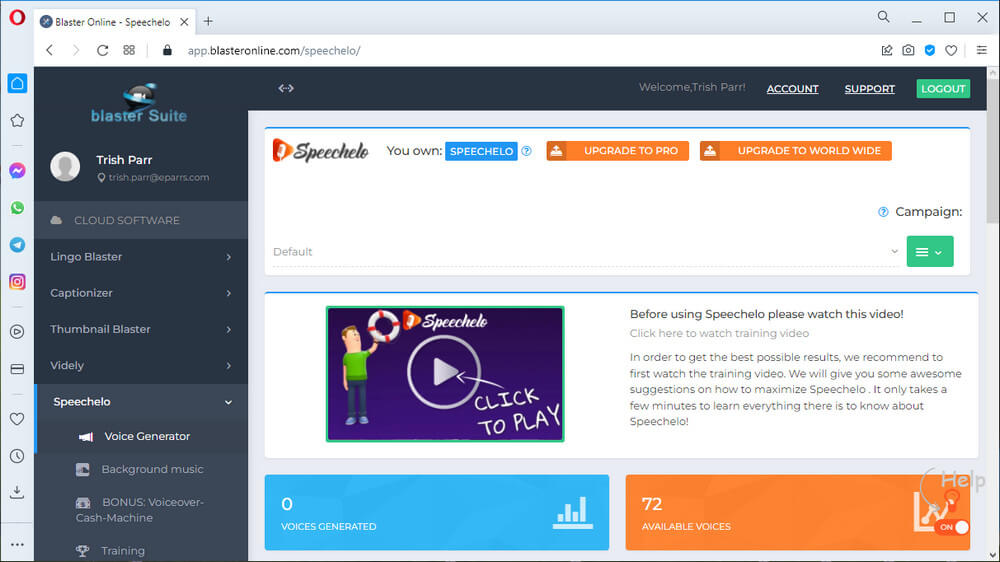Play the Speechelo training video thumbnail

click(445, 374)
